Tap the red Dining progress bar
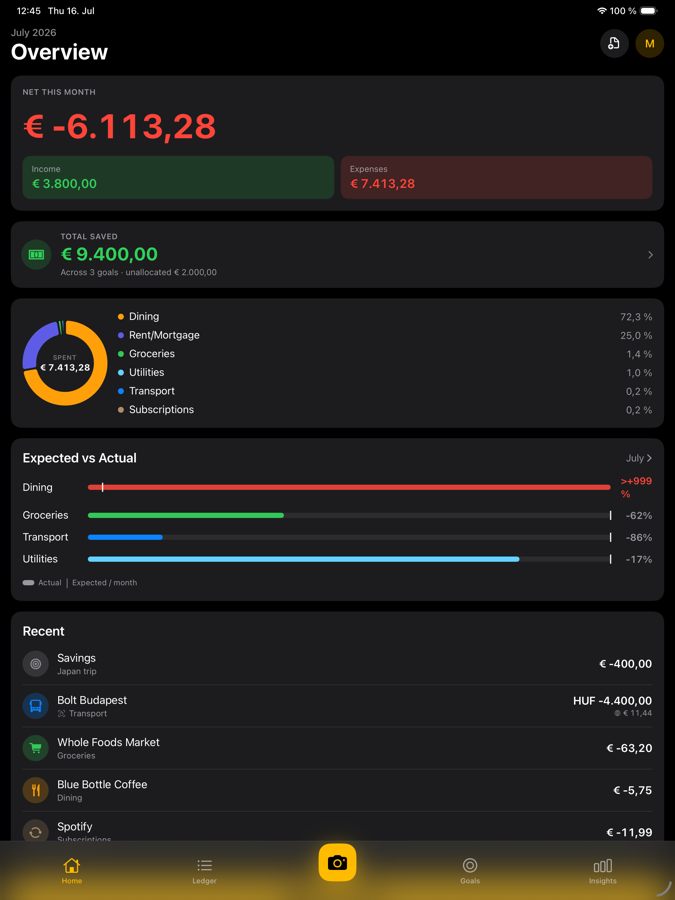This screenshot has width=675, height=900. [x=349, y=487]
